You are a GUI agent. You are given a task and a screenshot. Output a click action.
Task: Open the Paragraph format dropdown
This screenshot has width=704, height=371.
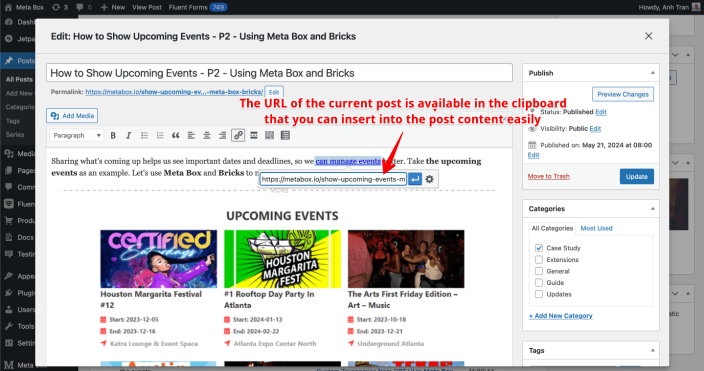[76, 135]
